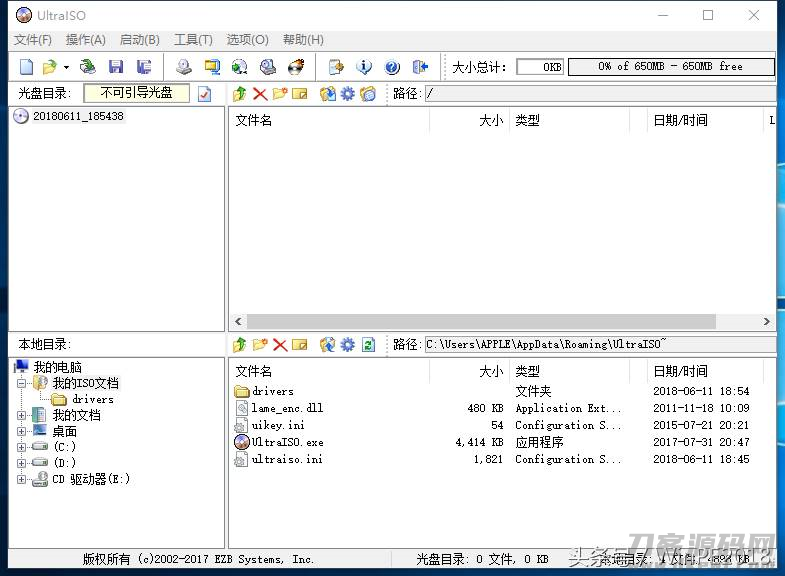Click the disc file list horizontal scrollbar
Image resolution: width=785 pixels, height=576 pixels.
pos(481,321)
